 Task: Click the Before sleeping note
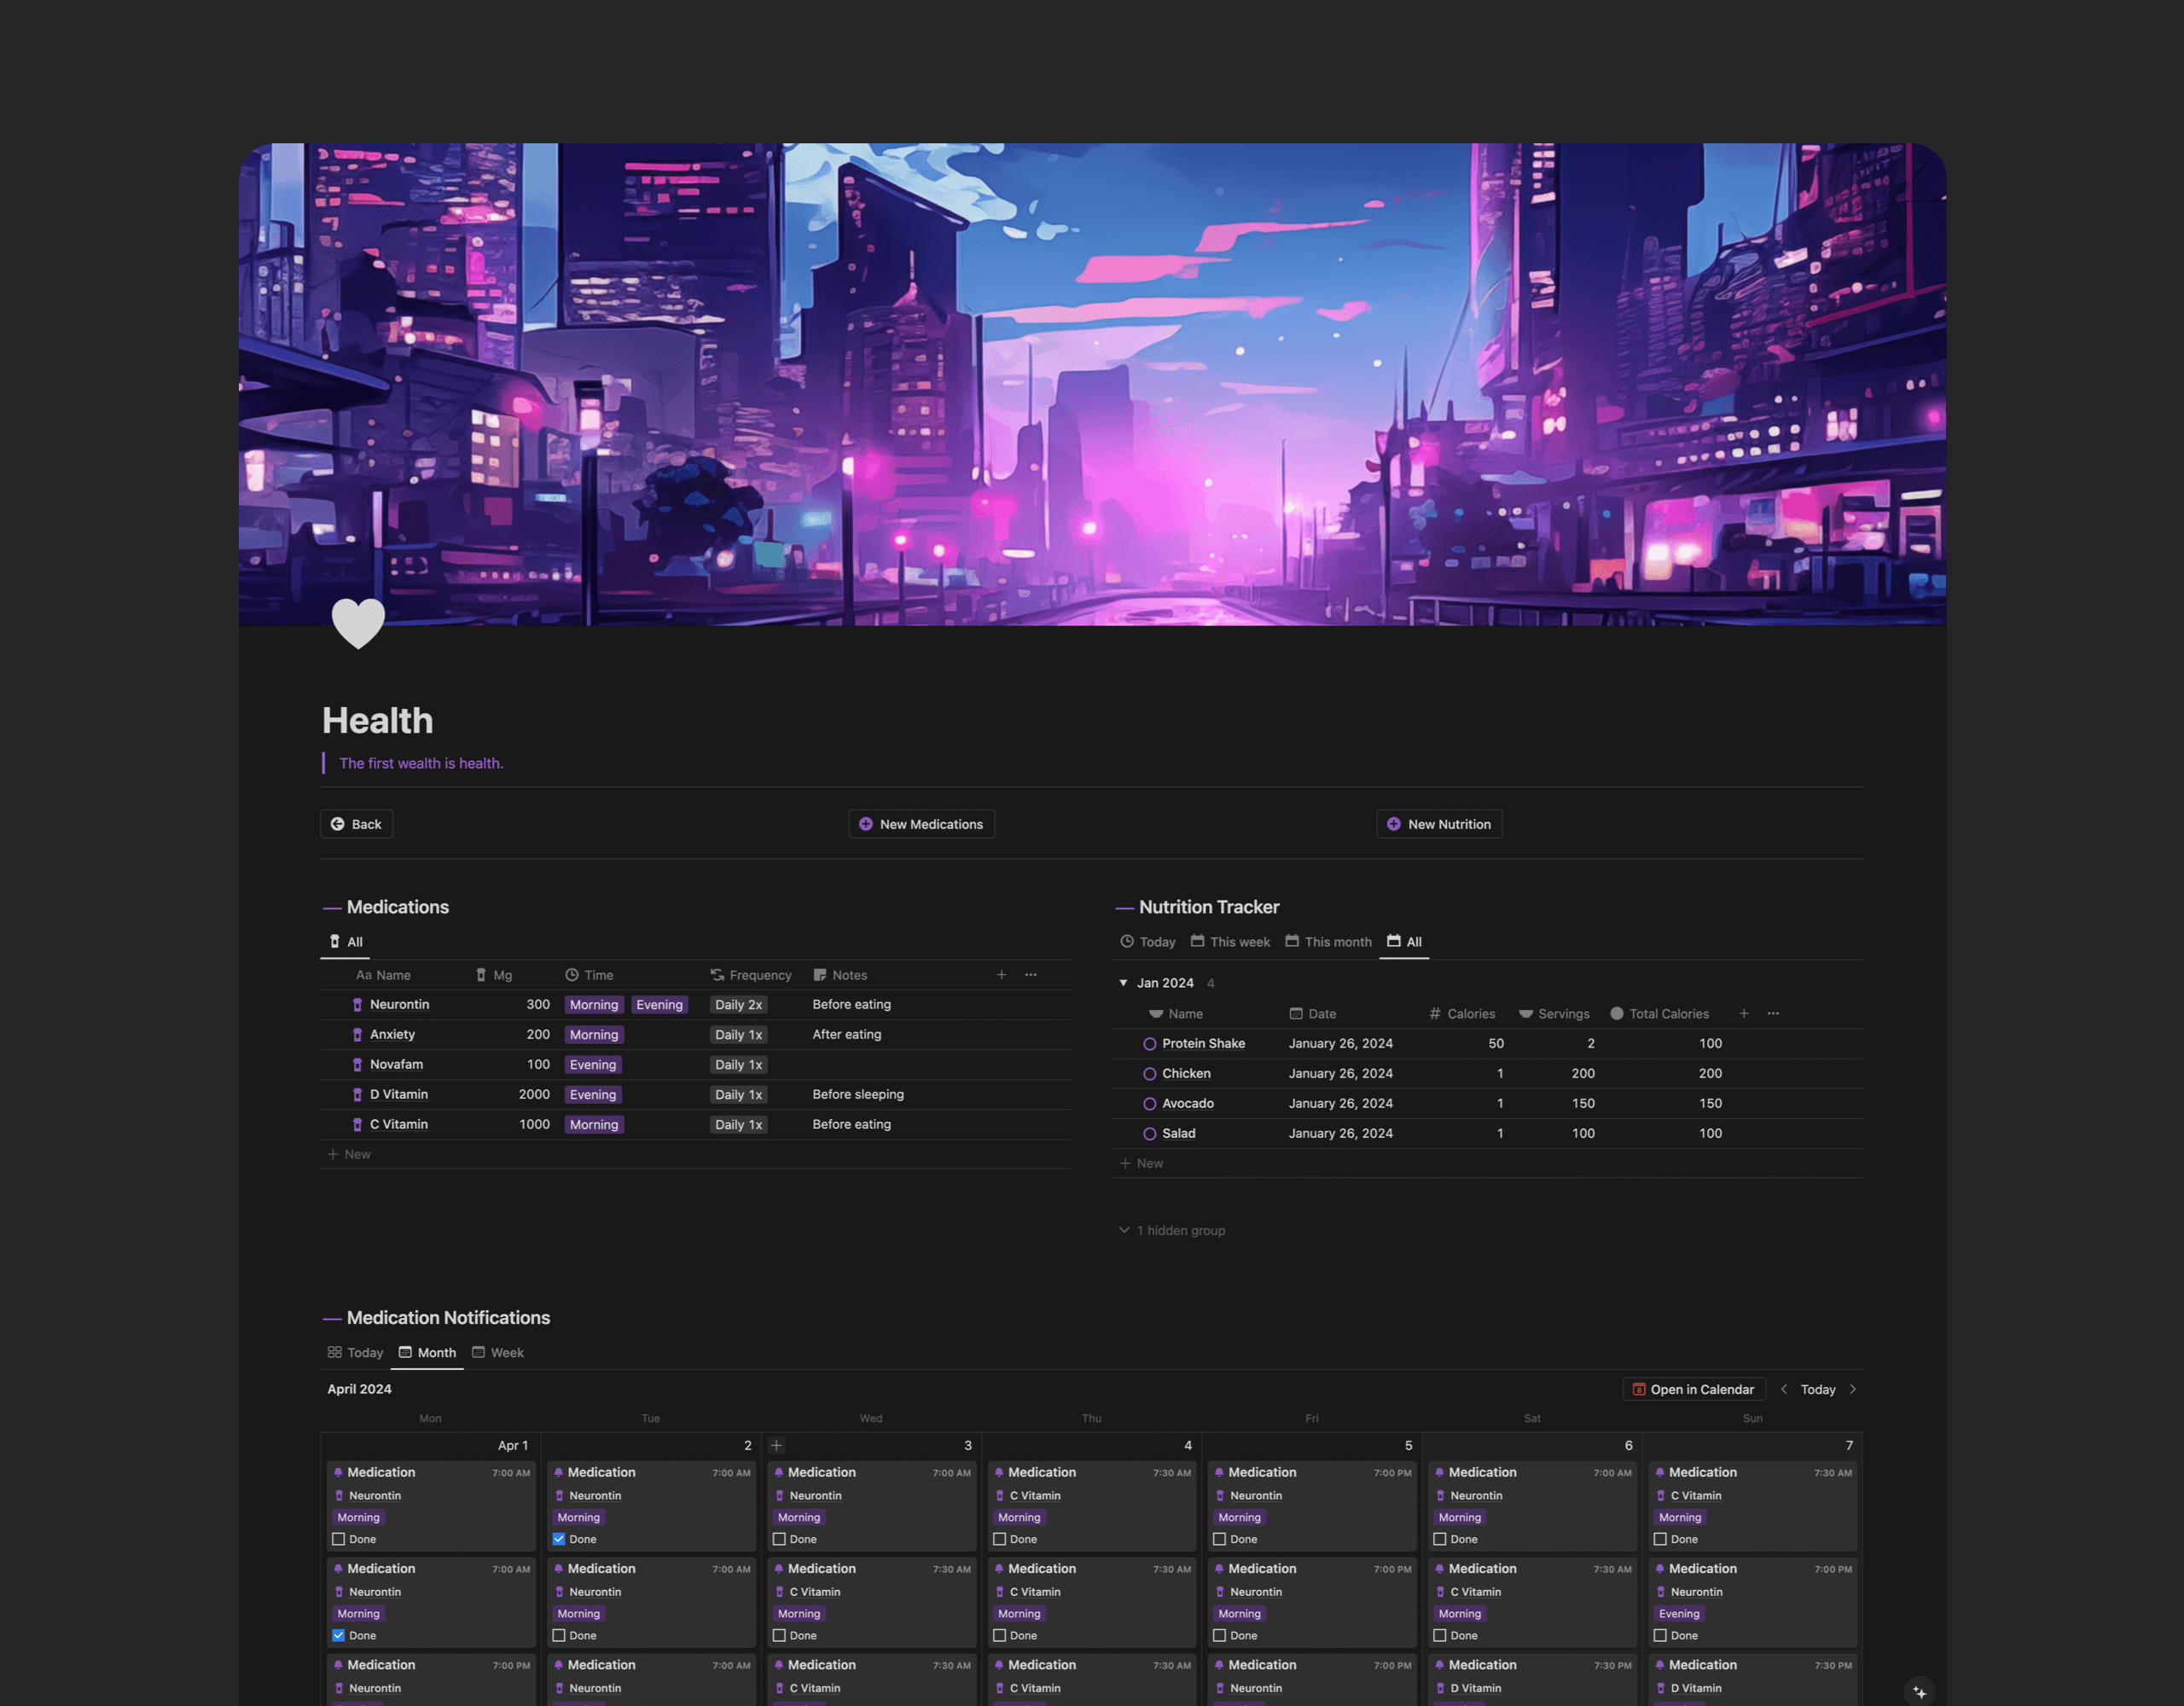point(859,1095)
